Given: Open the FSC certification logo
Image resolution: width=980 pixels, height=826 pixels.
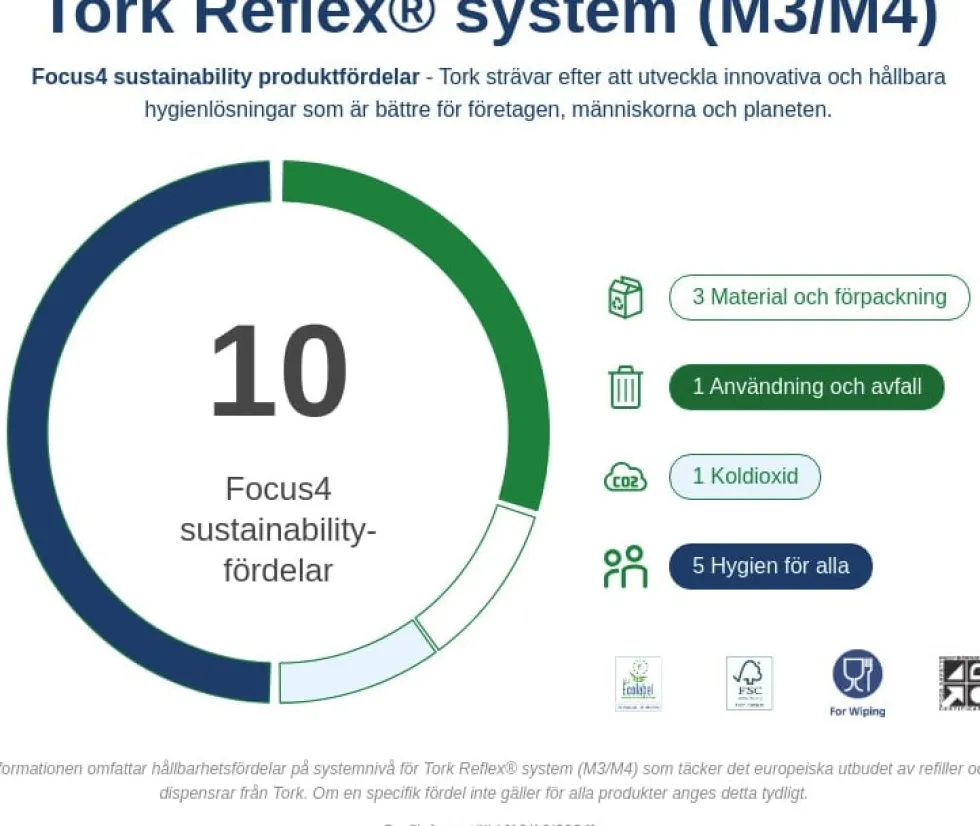Looking at the screenshot, I should 749,683.
